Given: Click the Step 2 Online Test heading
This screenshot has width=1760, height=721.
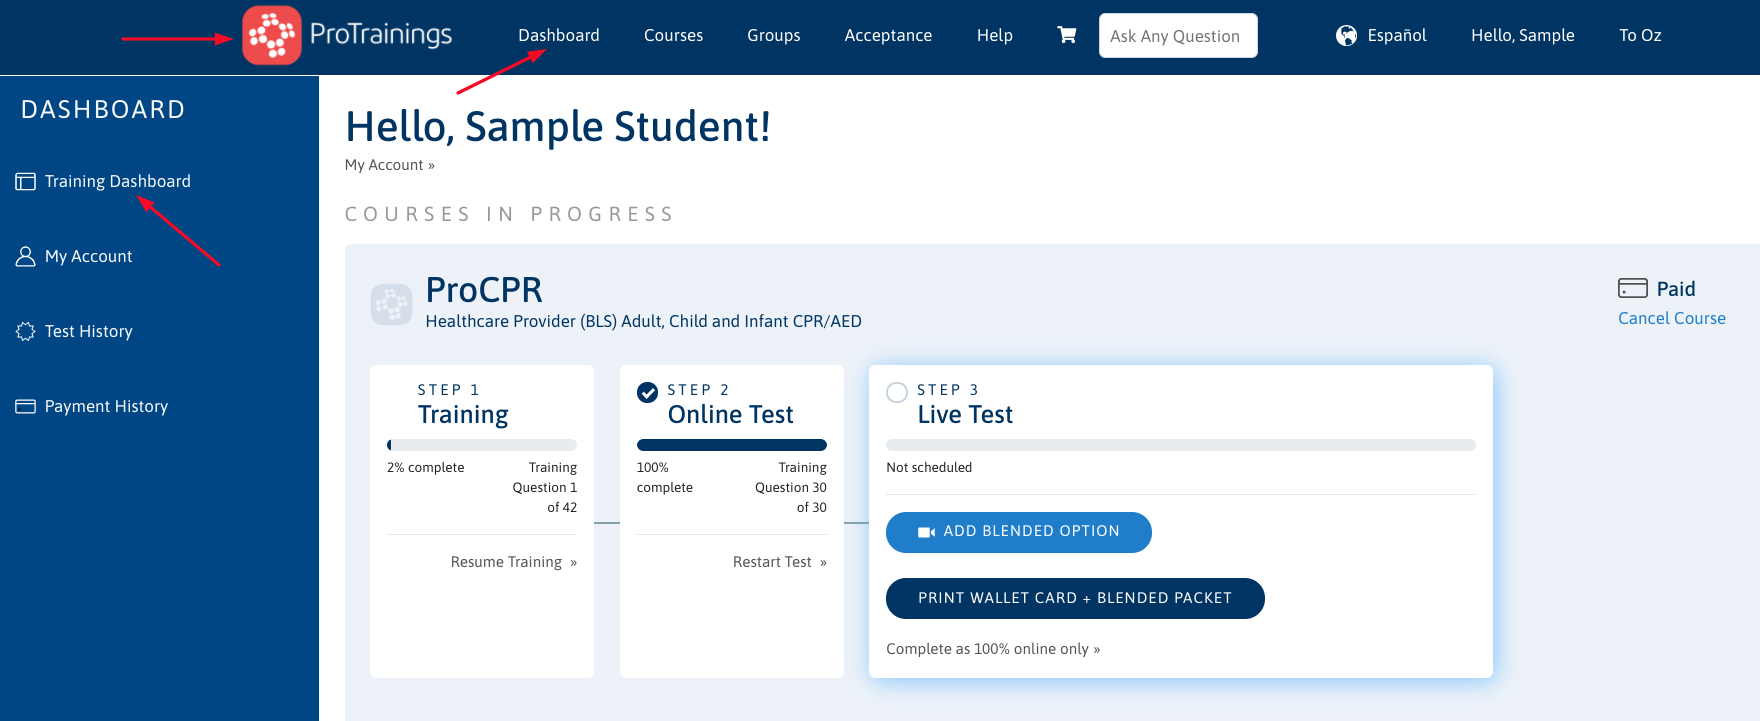Looking at the screenshot, I should (731, 414).
